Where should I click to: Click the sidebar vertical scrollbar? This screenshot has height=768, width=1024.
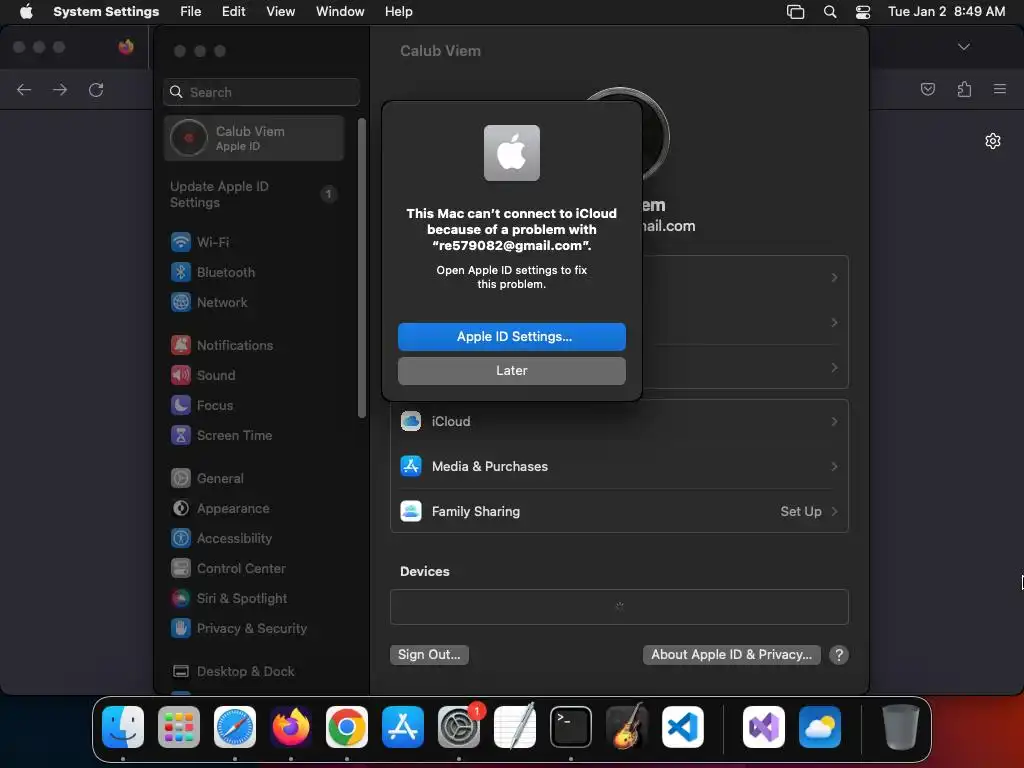(362, 268)
